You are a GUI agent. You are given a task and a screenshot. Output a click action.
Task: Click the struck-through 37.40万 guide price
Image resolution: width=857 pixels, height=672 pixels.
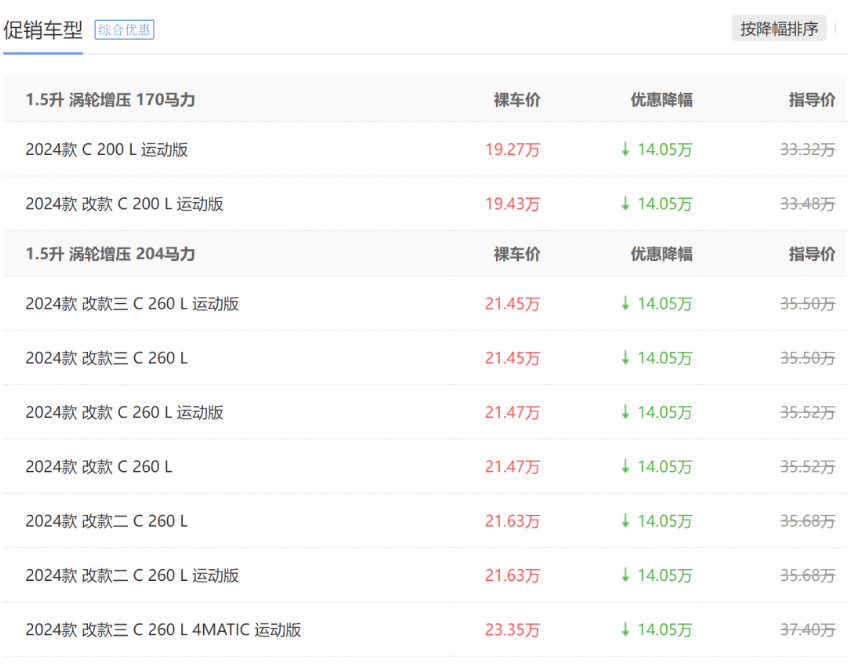(x=807, y=630)
